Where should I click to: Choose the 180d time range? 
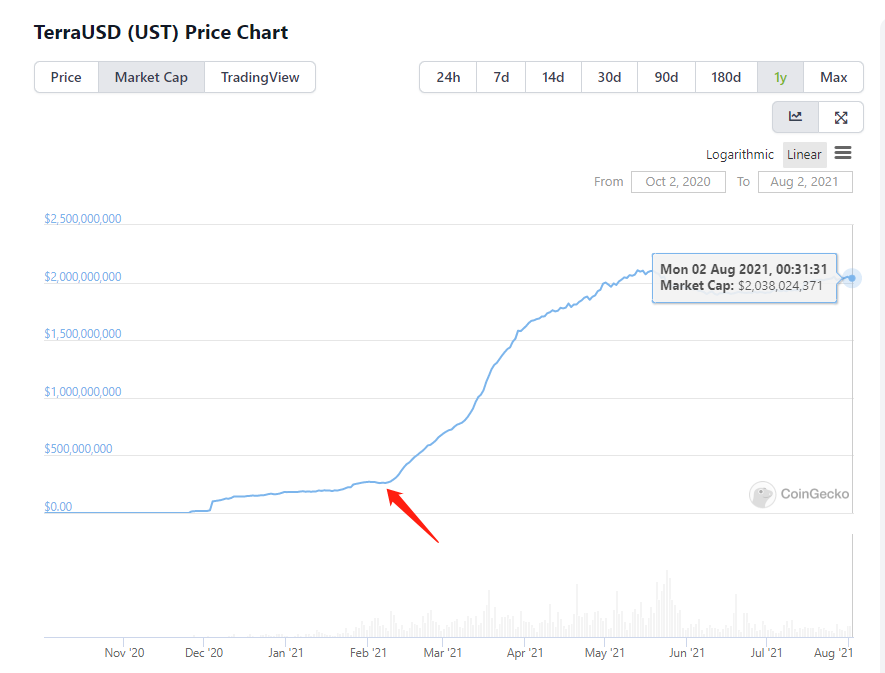point(726,77)
